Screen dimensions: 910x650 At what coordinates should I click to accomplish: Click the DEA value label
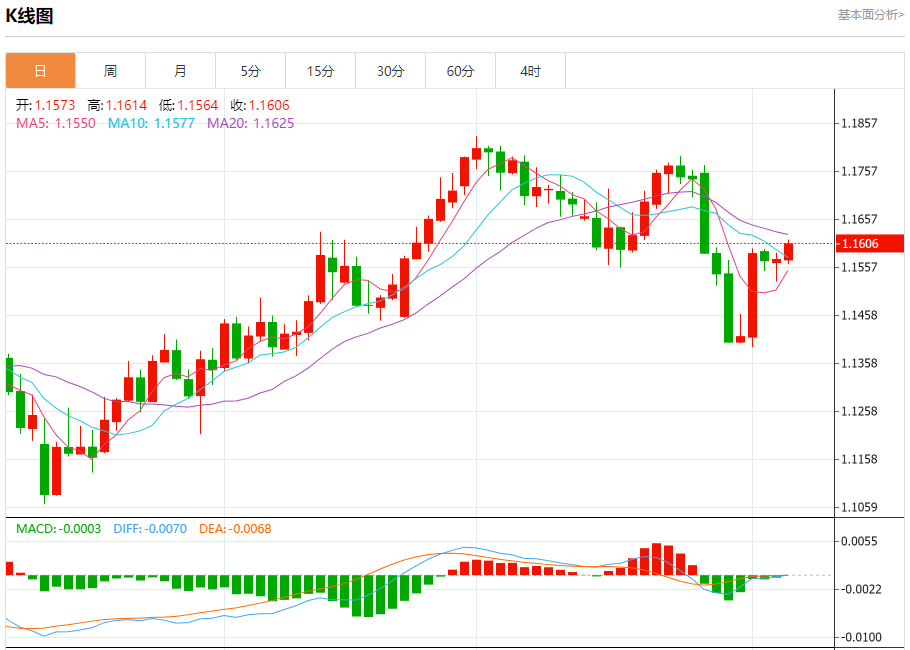[x=235, y=528]
